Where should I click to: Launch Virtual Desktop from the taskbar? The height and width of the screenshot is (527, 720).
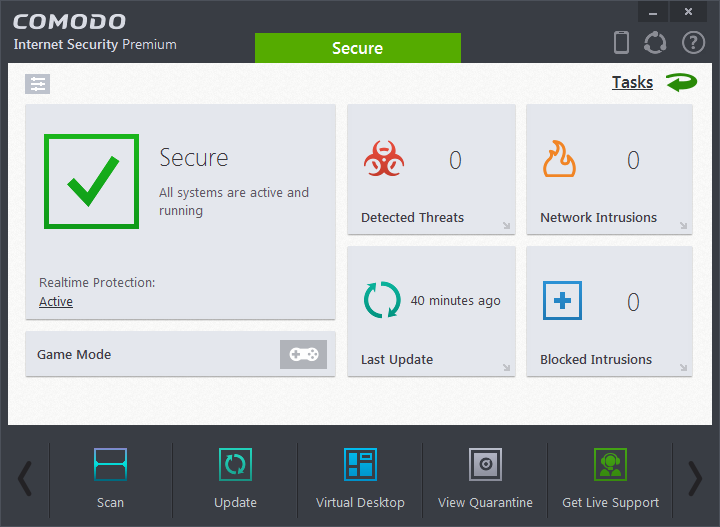tap(360, 465)
